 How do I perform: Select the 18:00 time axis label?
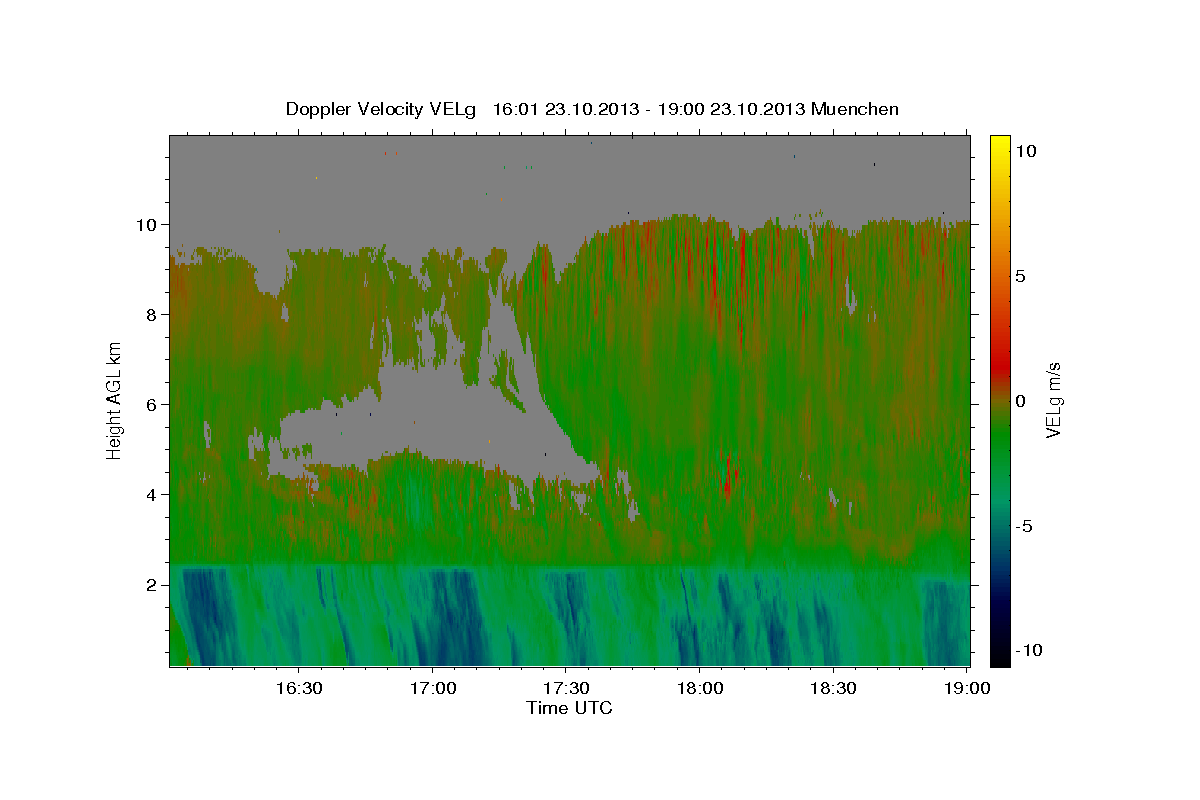(x=701, y=688)
